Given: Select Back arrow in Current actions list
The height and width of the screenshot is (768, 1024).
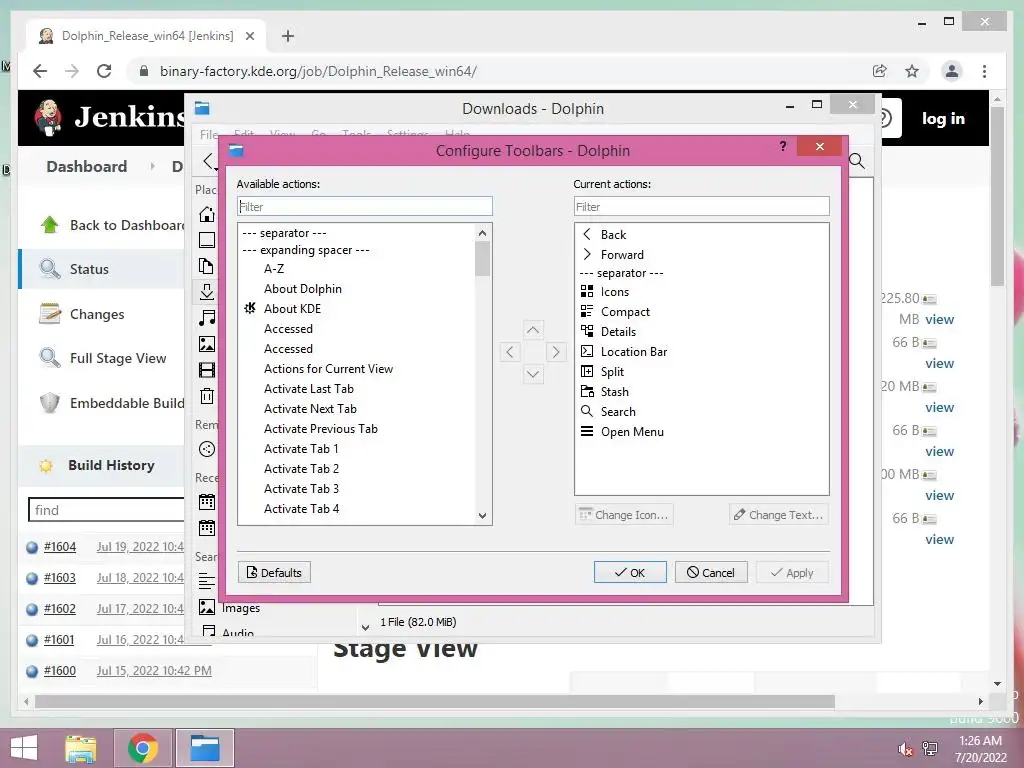Looking at the screenshot, I should (x=587, y=234).
